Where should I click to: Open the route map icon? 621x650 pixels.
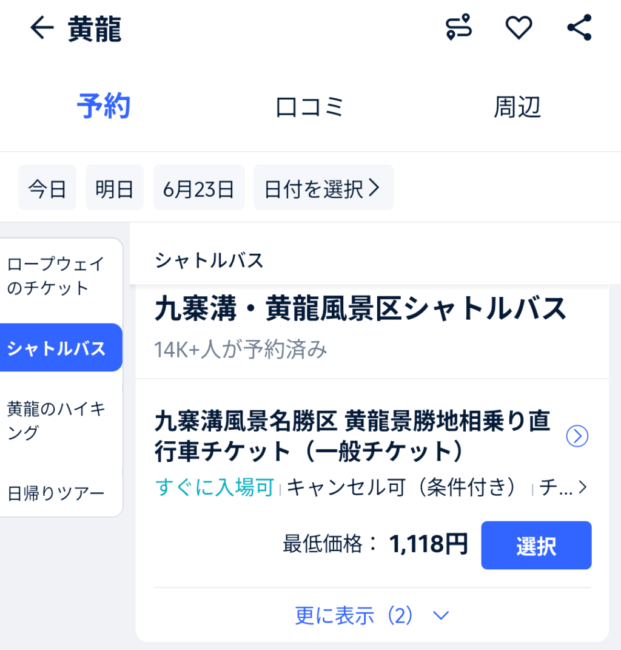coord(458,27)
